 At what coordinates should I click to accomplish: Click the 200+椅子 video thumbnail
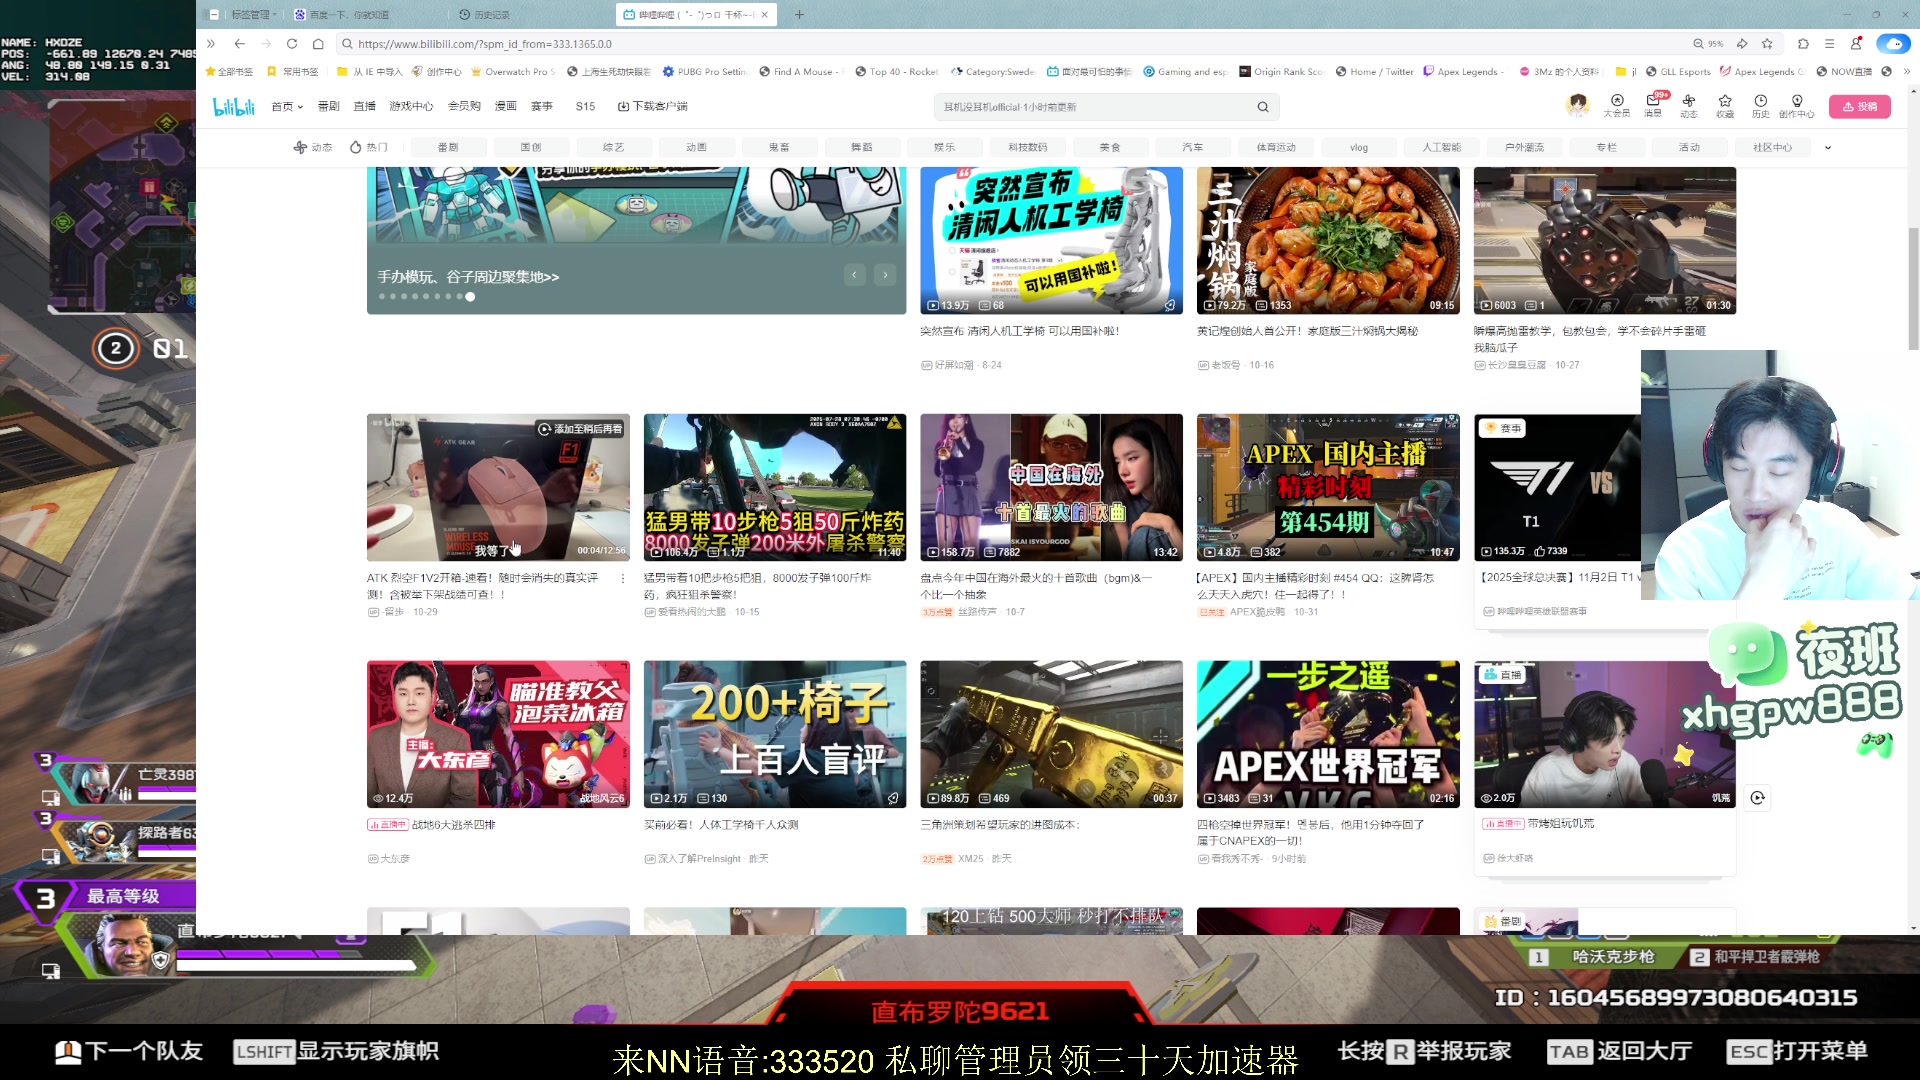(774, 734)
